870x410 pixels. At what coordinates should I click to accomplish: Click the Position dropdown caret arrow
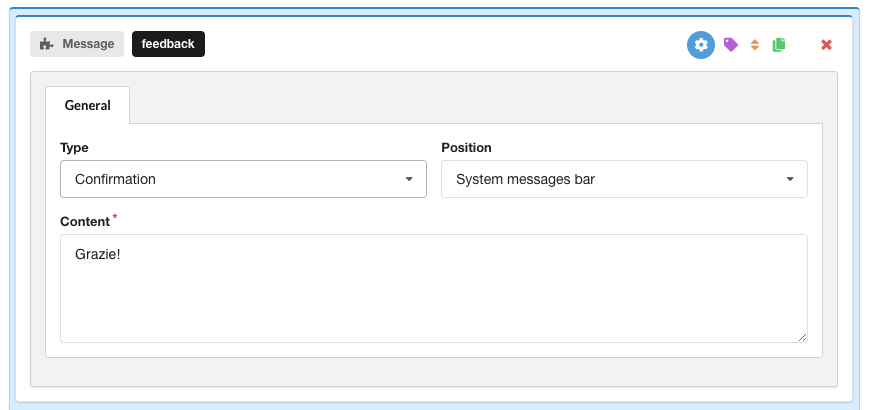pyautogui.click(x=790, y=179)
